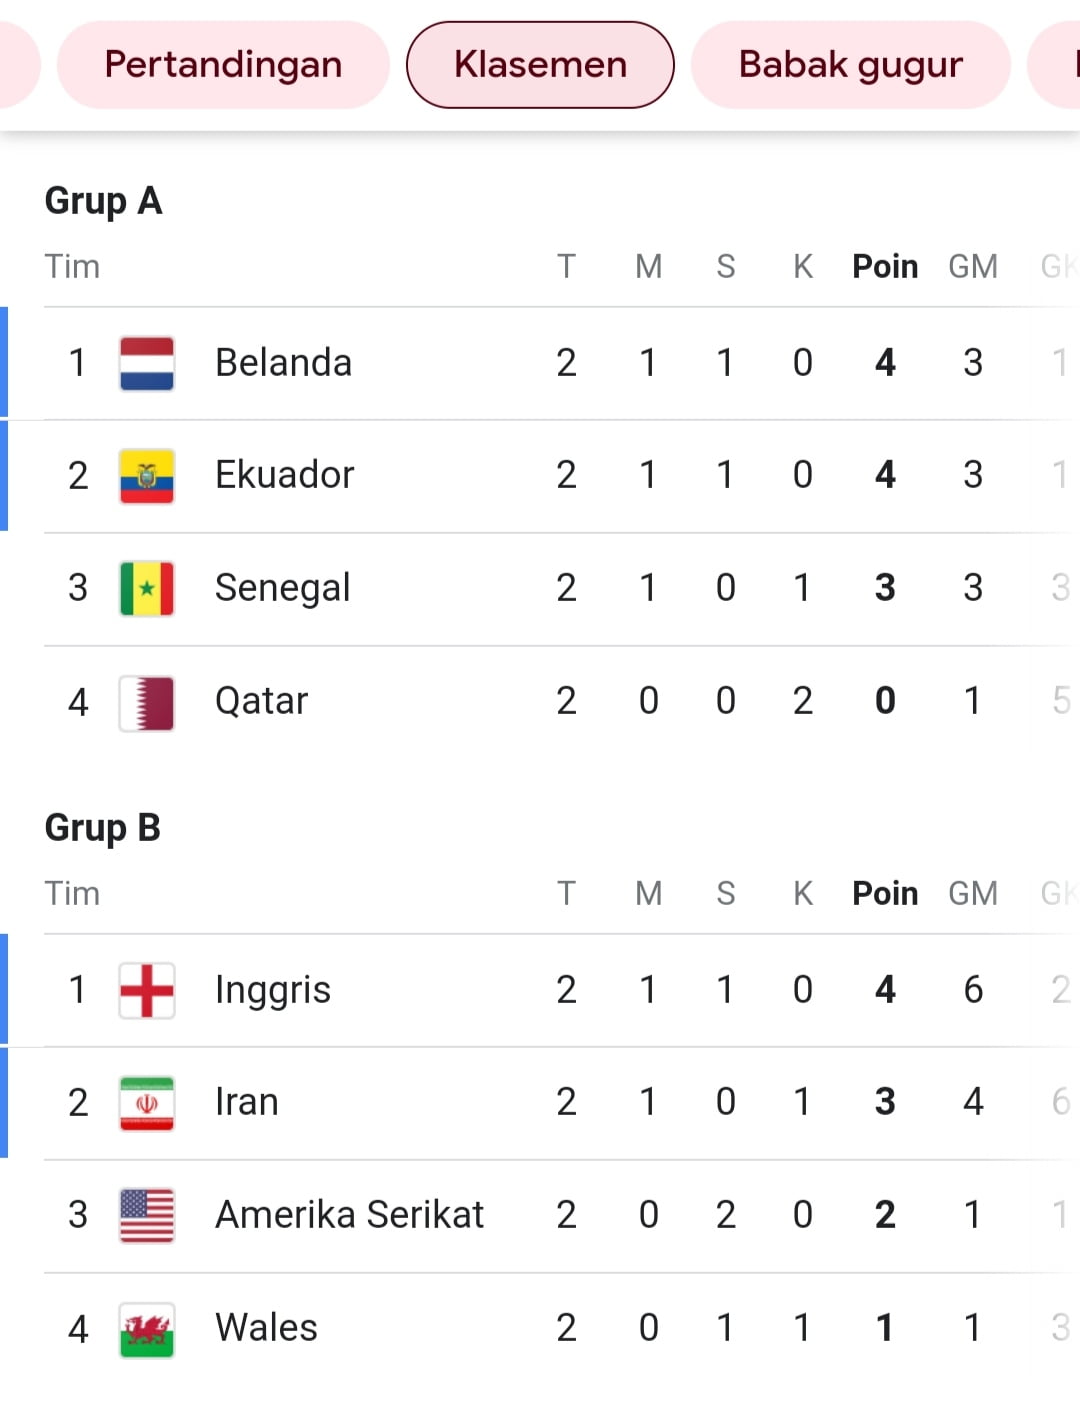Screen dimensions: 1080x1407
Task: Tap the Iran flag icon
Action: tap(147, 1103)
